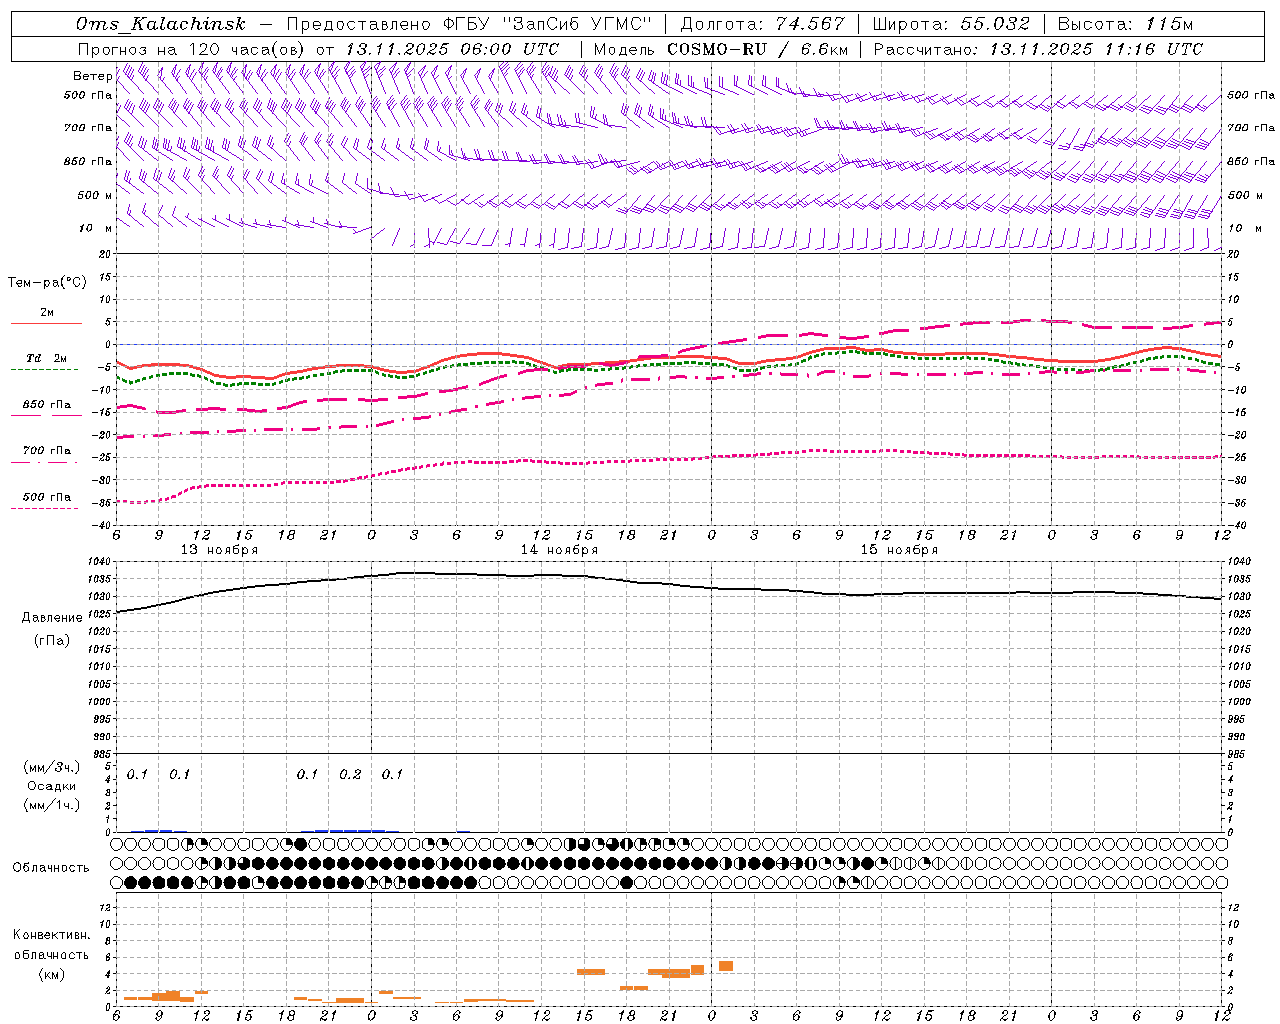
Task: Click the Тем-ра(°C) temperature panel label
Action: click(x=47, y=283)
